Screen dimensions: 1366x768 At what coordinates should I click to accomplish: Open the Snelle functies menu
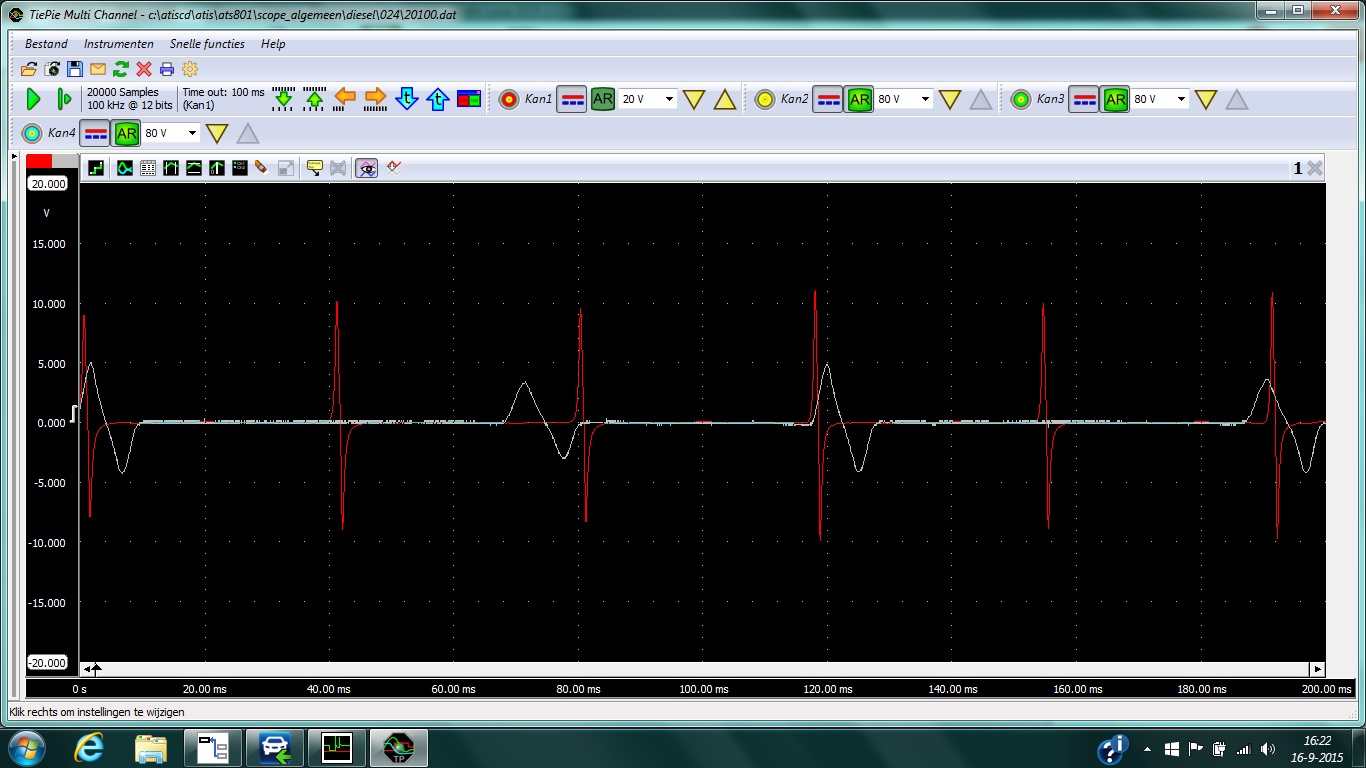click(205, 44)
